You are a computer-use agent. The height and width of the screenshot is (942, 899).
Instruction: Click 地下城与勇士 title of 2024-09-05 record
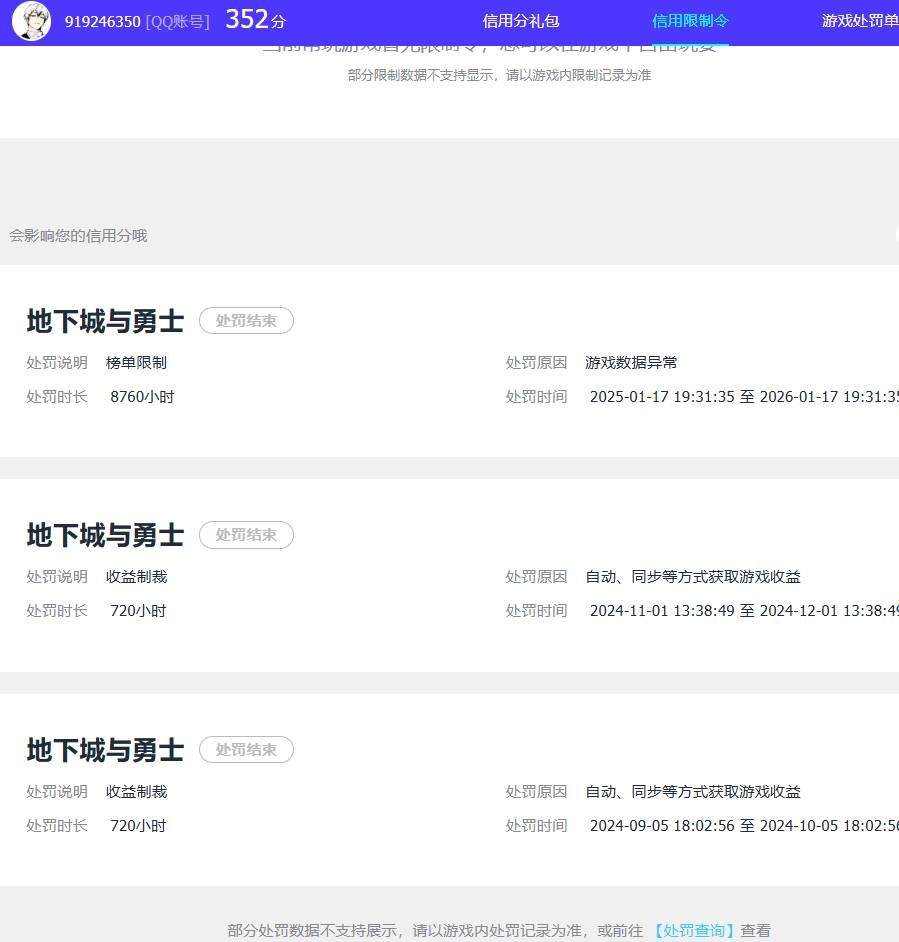(x=105, y=750)
